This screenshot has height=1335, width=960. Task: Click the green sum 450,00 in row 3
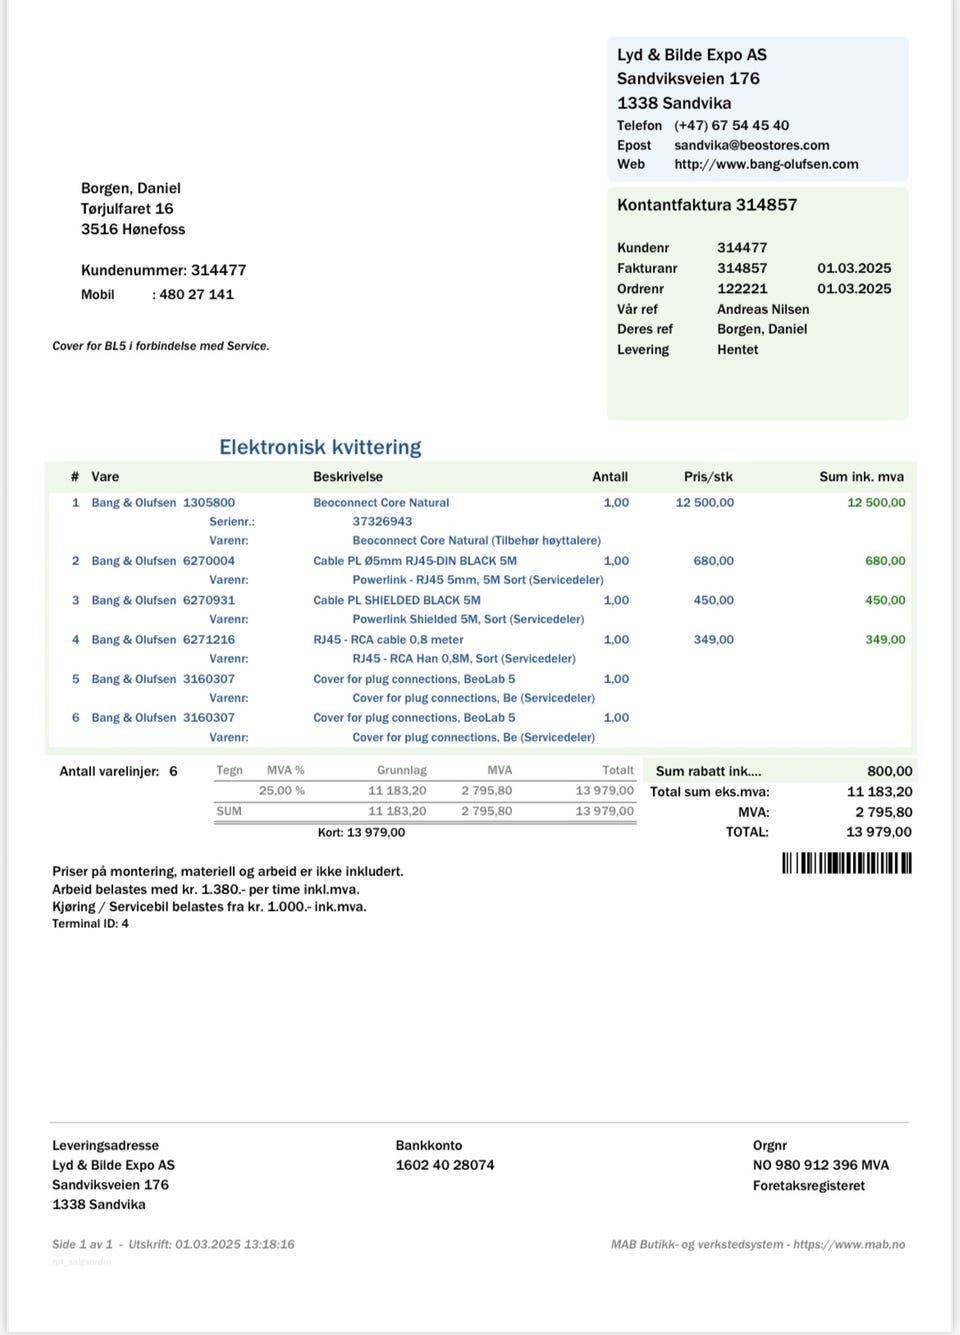point(885,600)
